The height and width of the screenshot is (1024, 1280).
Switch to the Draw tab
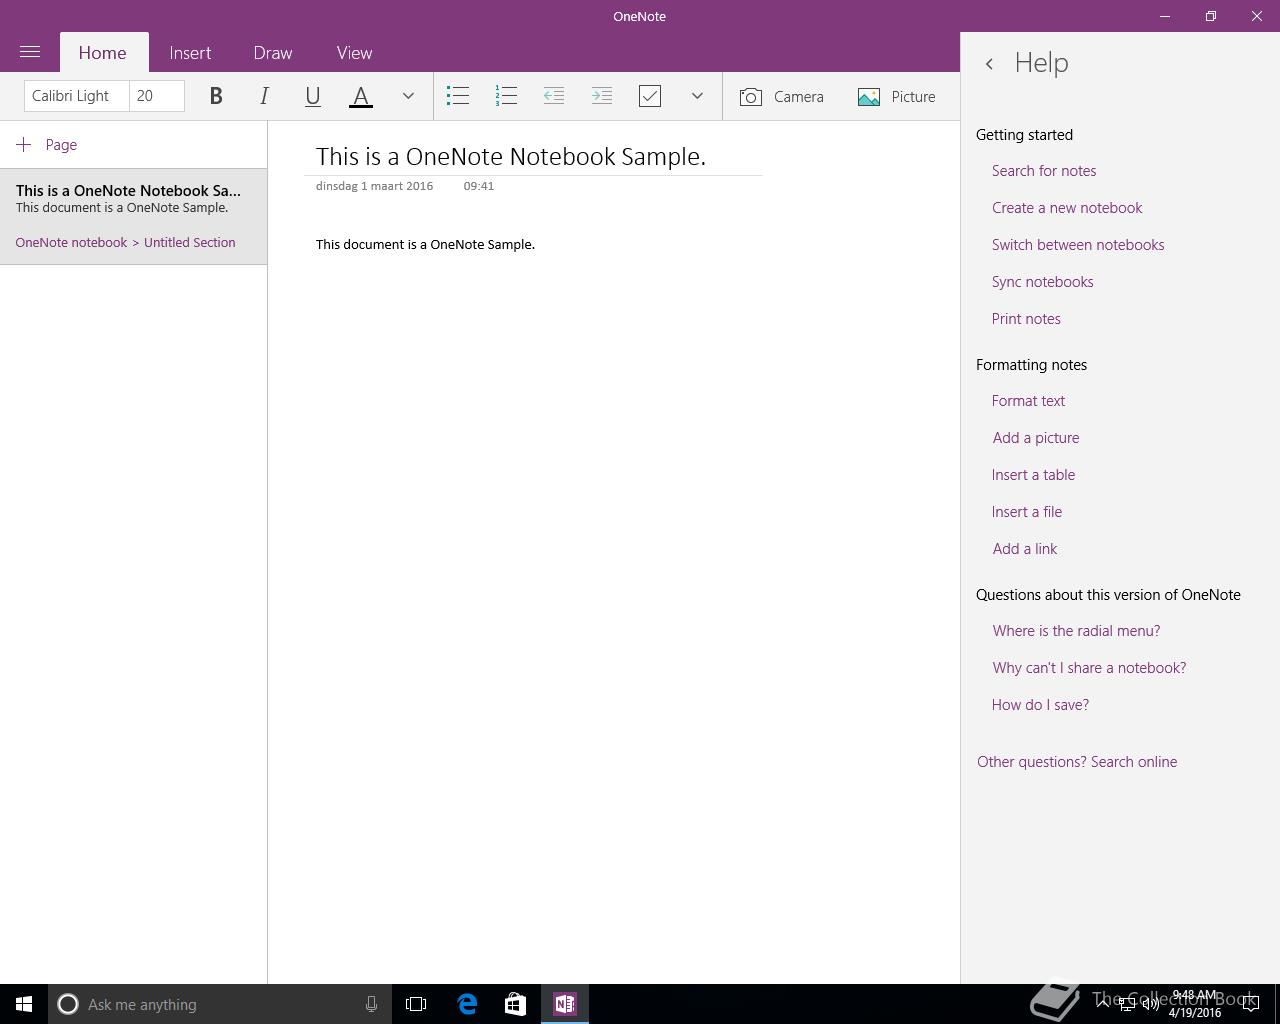(x=273, y=53)
